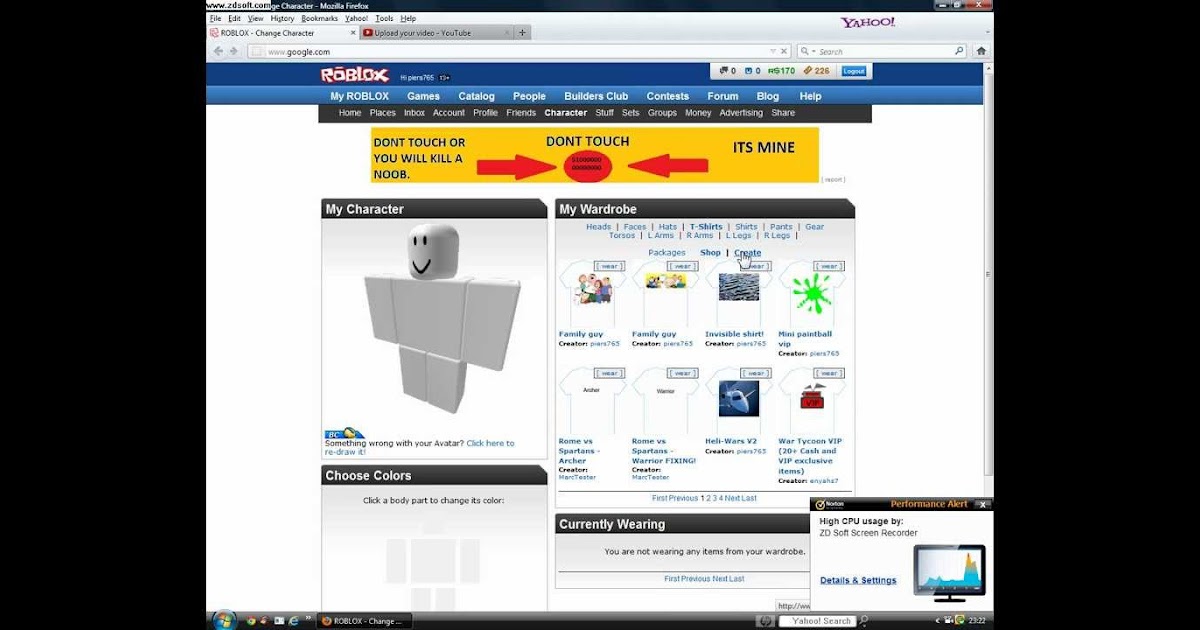Wear the Invisible shirt t-shirt
1200x630 pixels.
756,266
